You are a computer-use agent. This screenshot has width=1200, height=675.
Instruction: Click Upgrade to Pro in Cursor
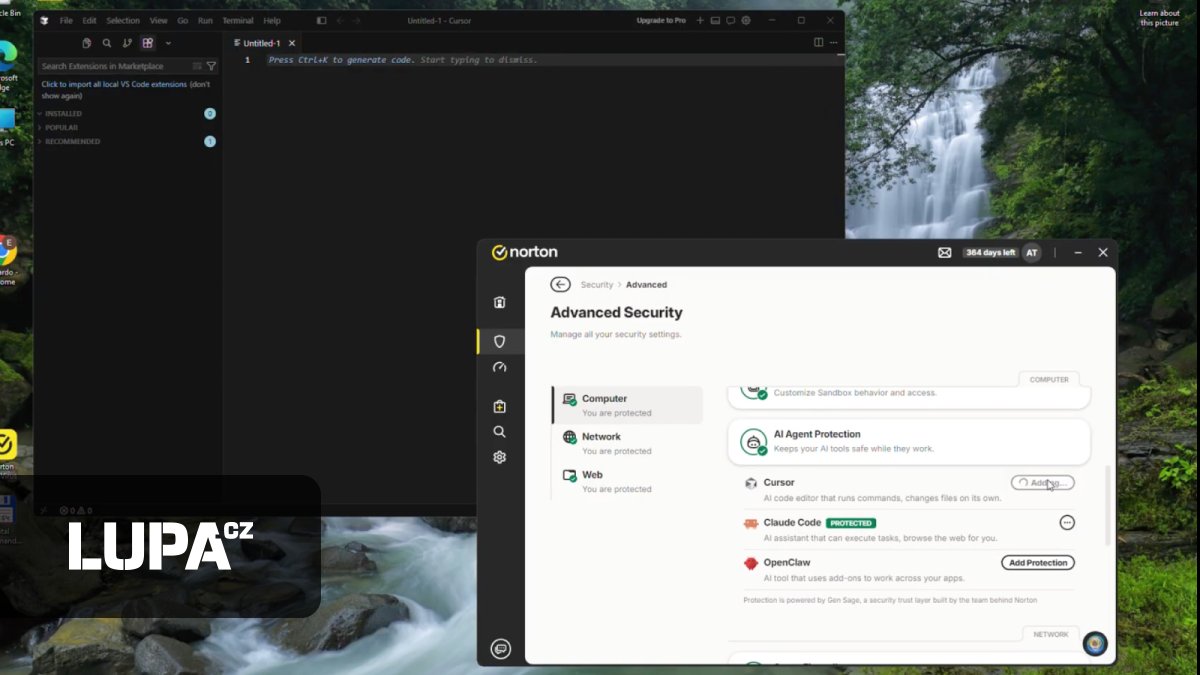(x=661, y=20)
